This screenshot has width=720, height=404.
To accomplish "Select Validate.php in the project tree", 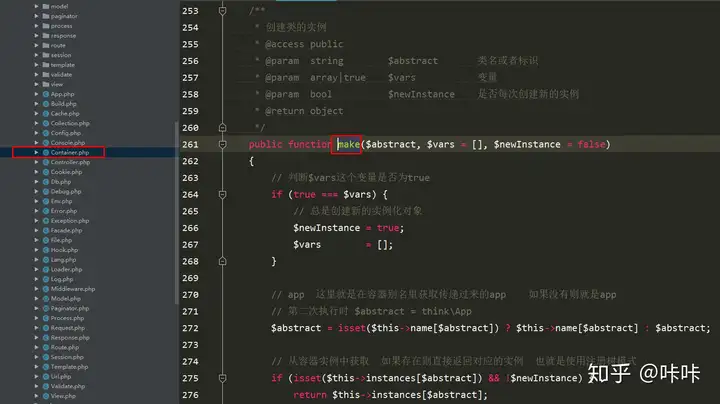I will coord(68,386).
